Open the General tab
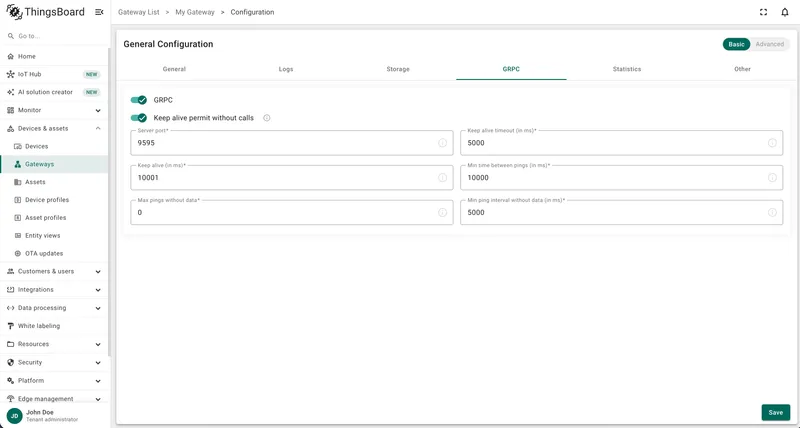The height and width of the screenshot is (428, 800). [174, 69]
